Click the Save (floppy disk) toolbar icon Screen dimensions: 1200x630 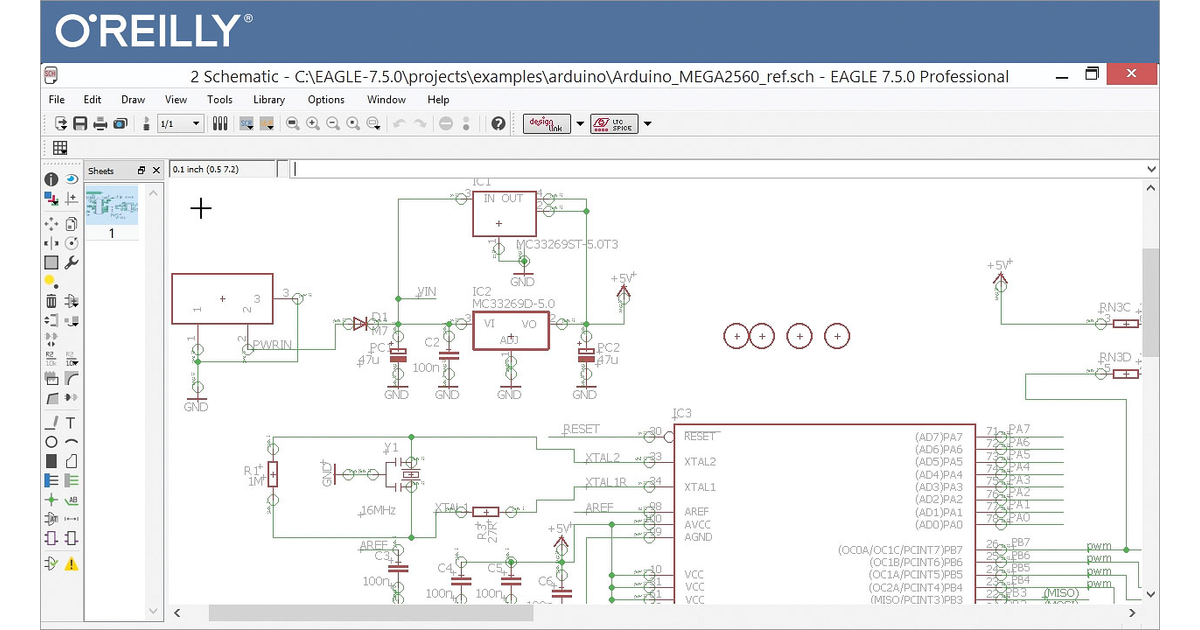[x=80, y=123]
